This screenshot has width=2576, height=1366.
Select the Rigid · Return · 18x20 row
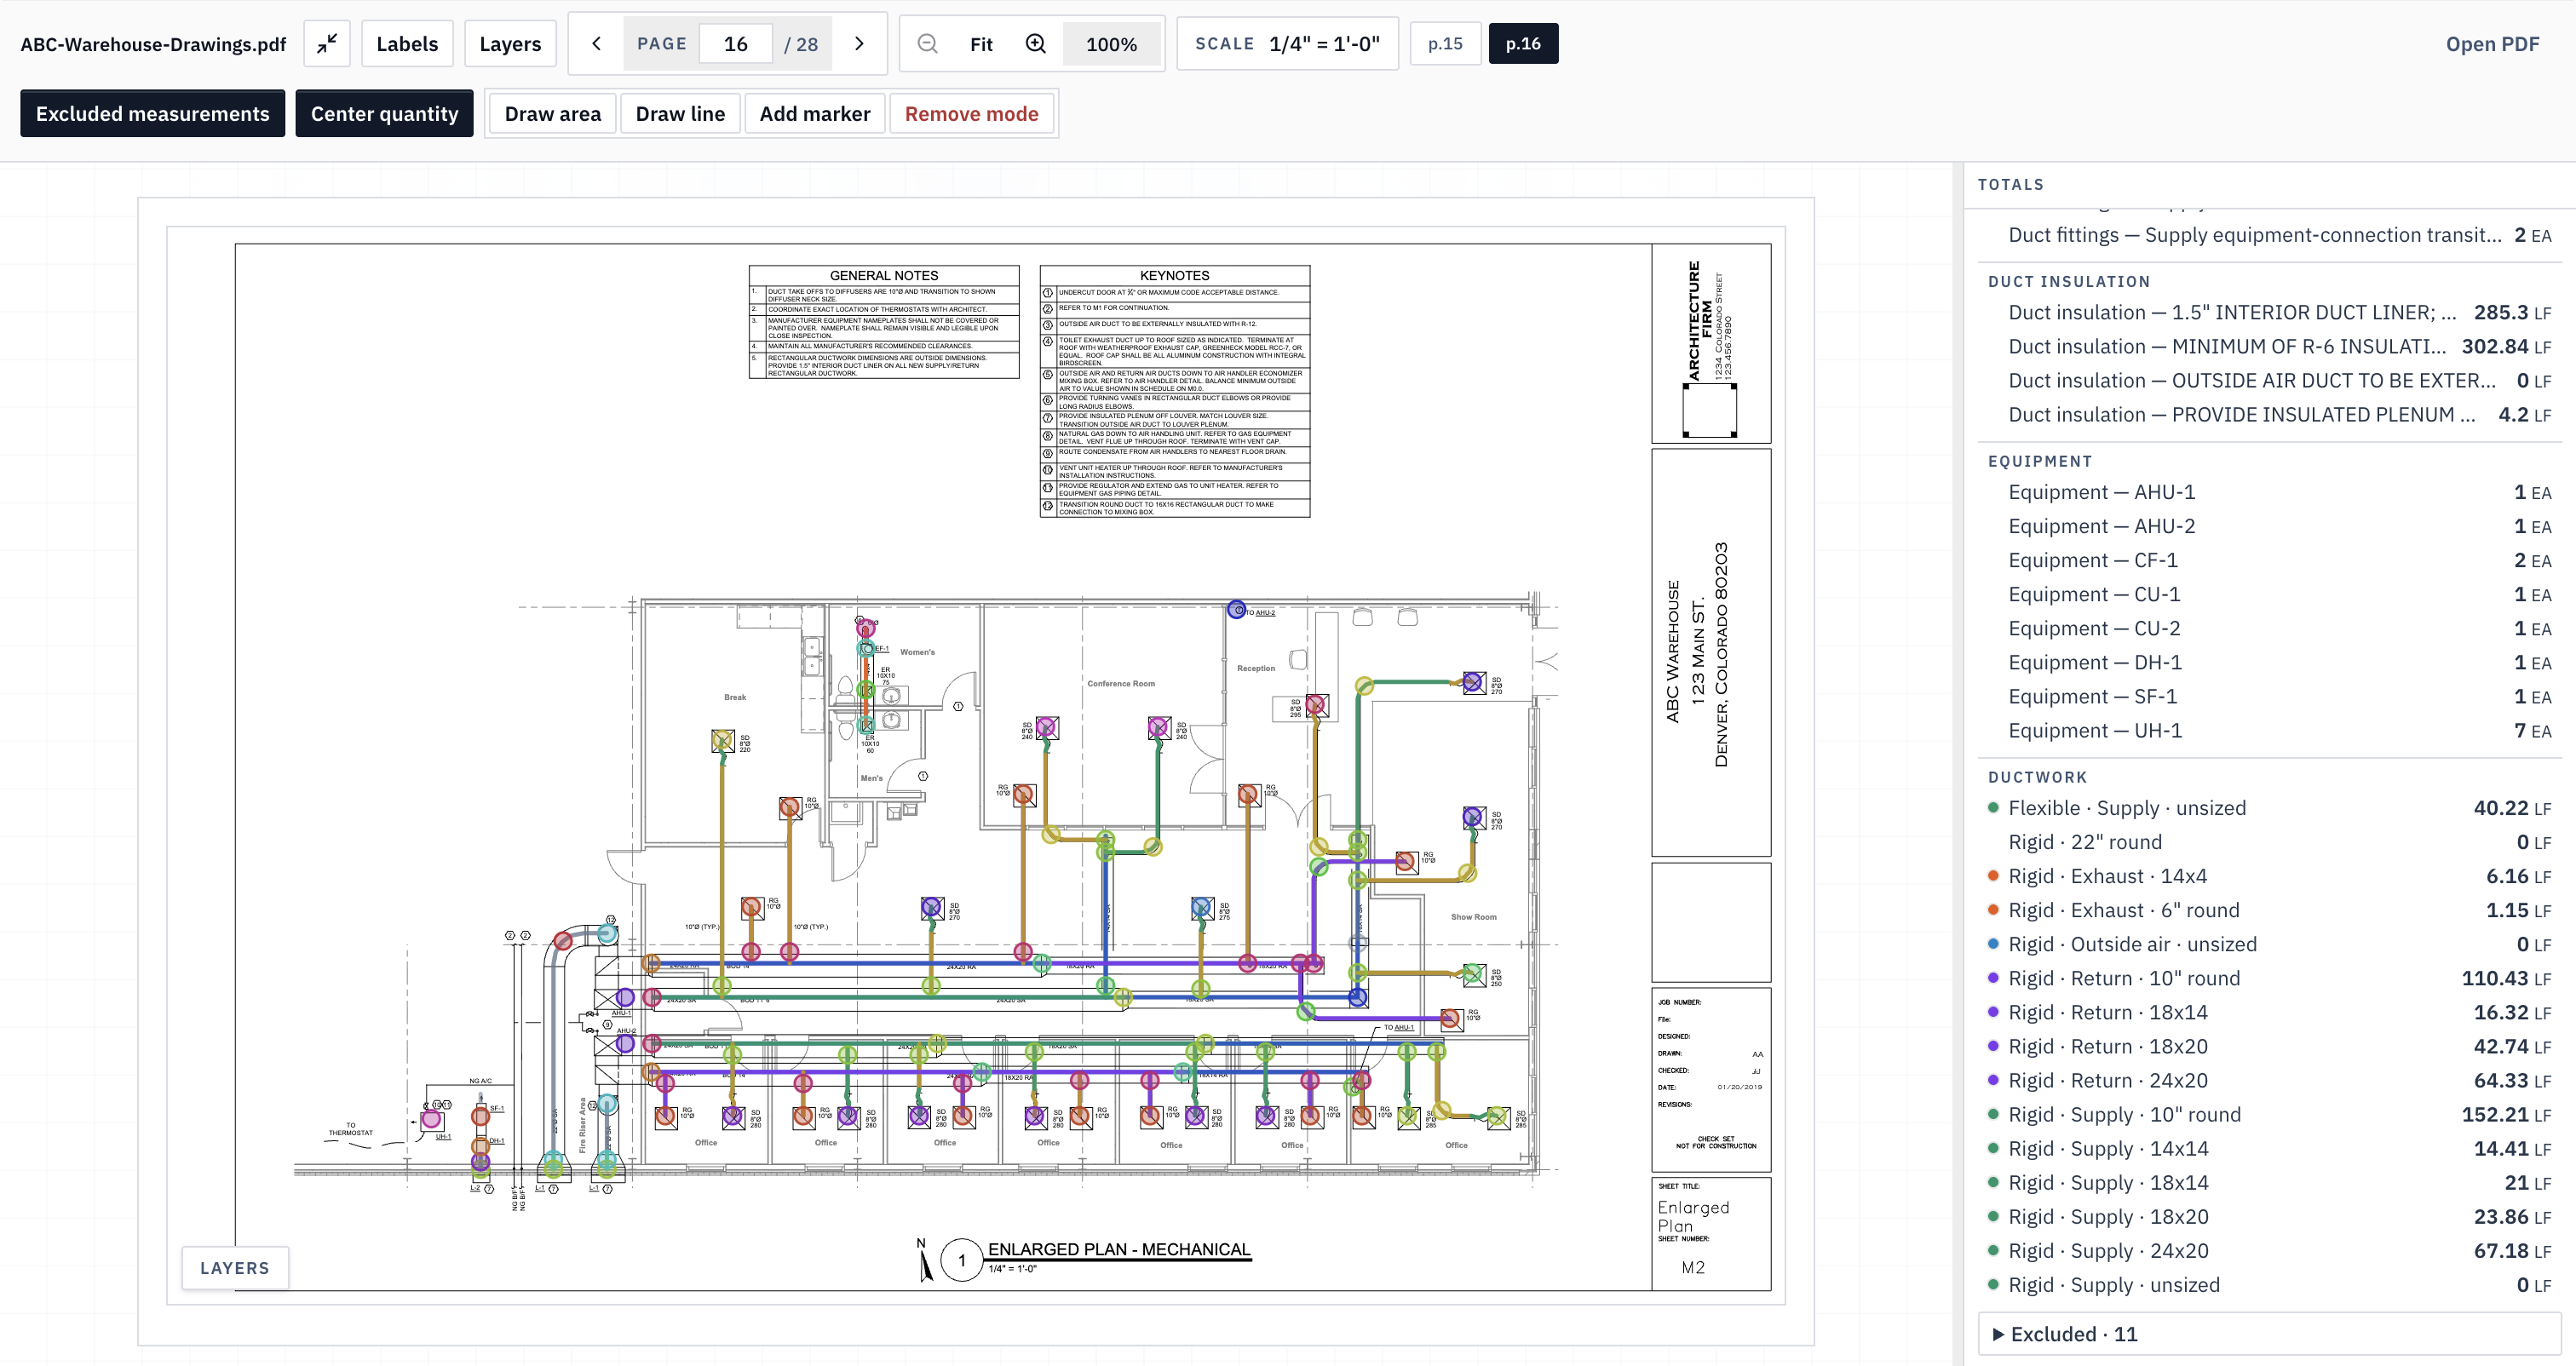pyautogui.click(x=2269, y=1047)
